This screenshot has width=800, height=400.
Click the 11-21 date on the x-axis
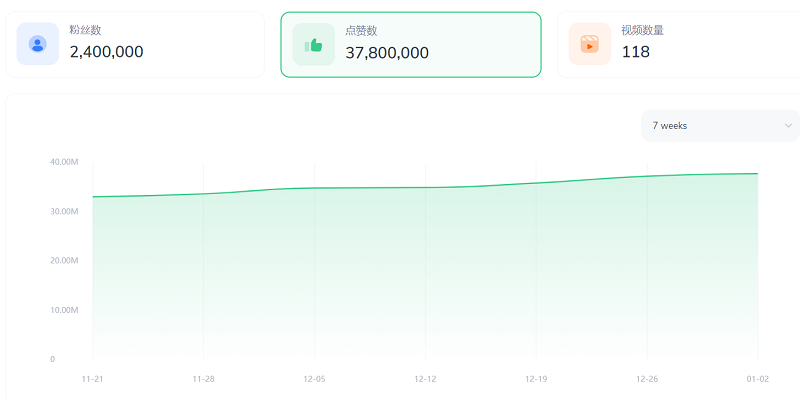pyautogui.click(x=93, y=379)
